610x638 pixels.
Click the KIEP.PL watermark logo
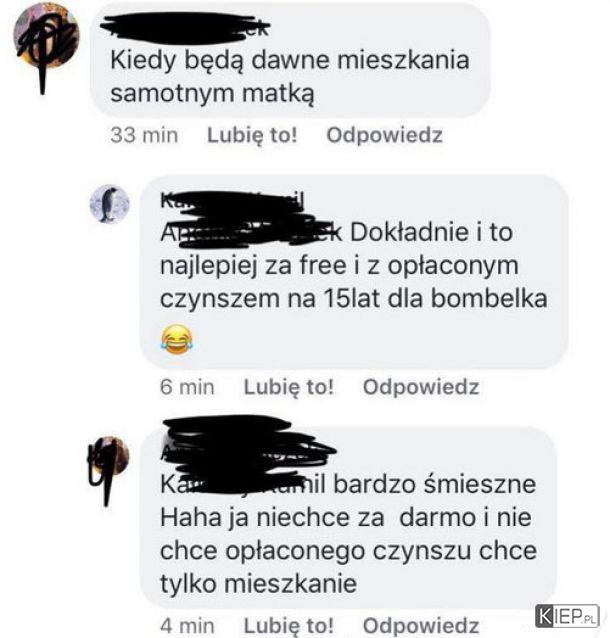(567, 616)
